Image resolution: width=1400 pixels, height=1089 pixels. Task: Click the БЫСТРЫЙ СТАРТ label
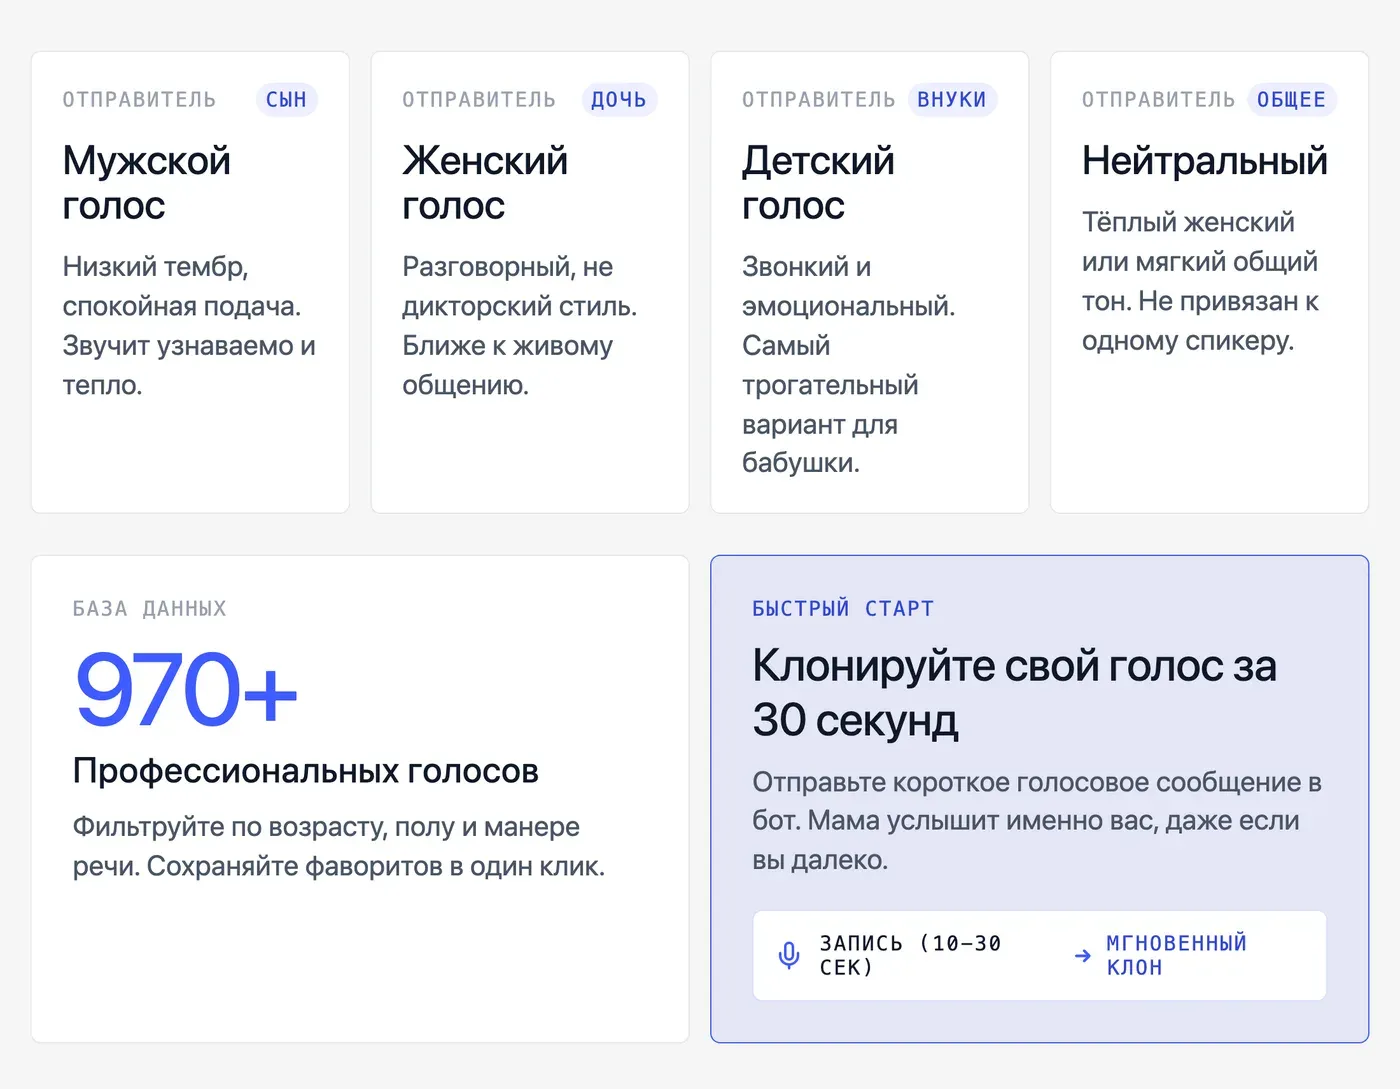pos(843,608)
